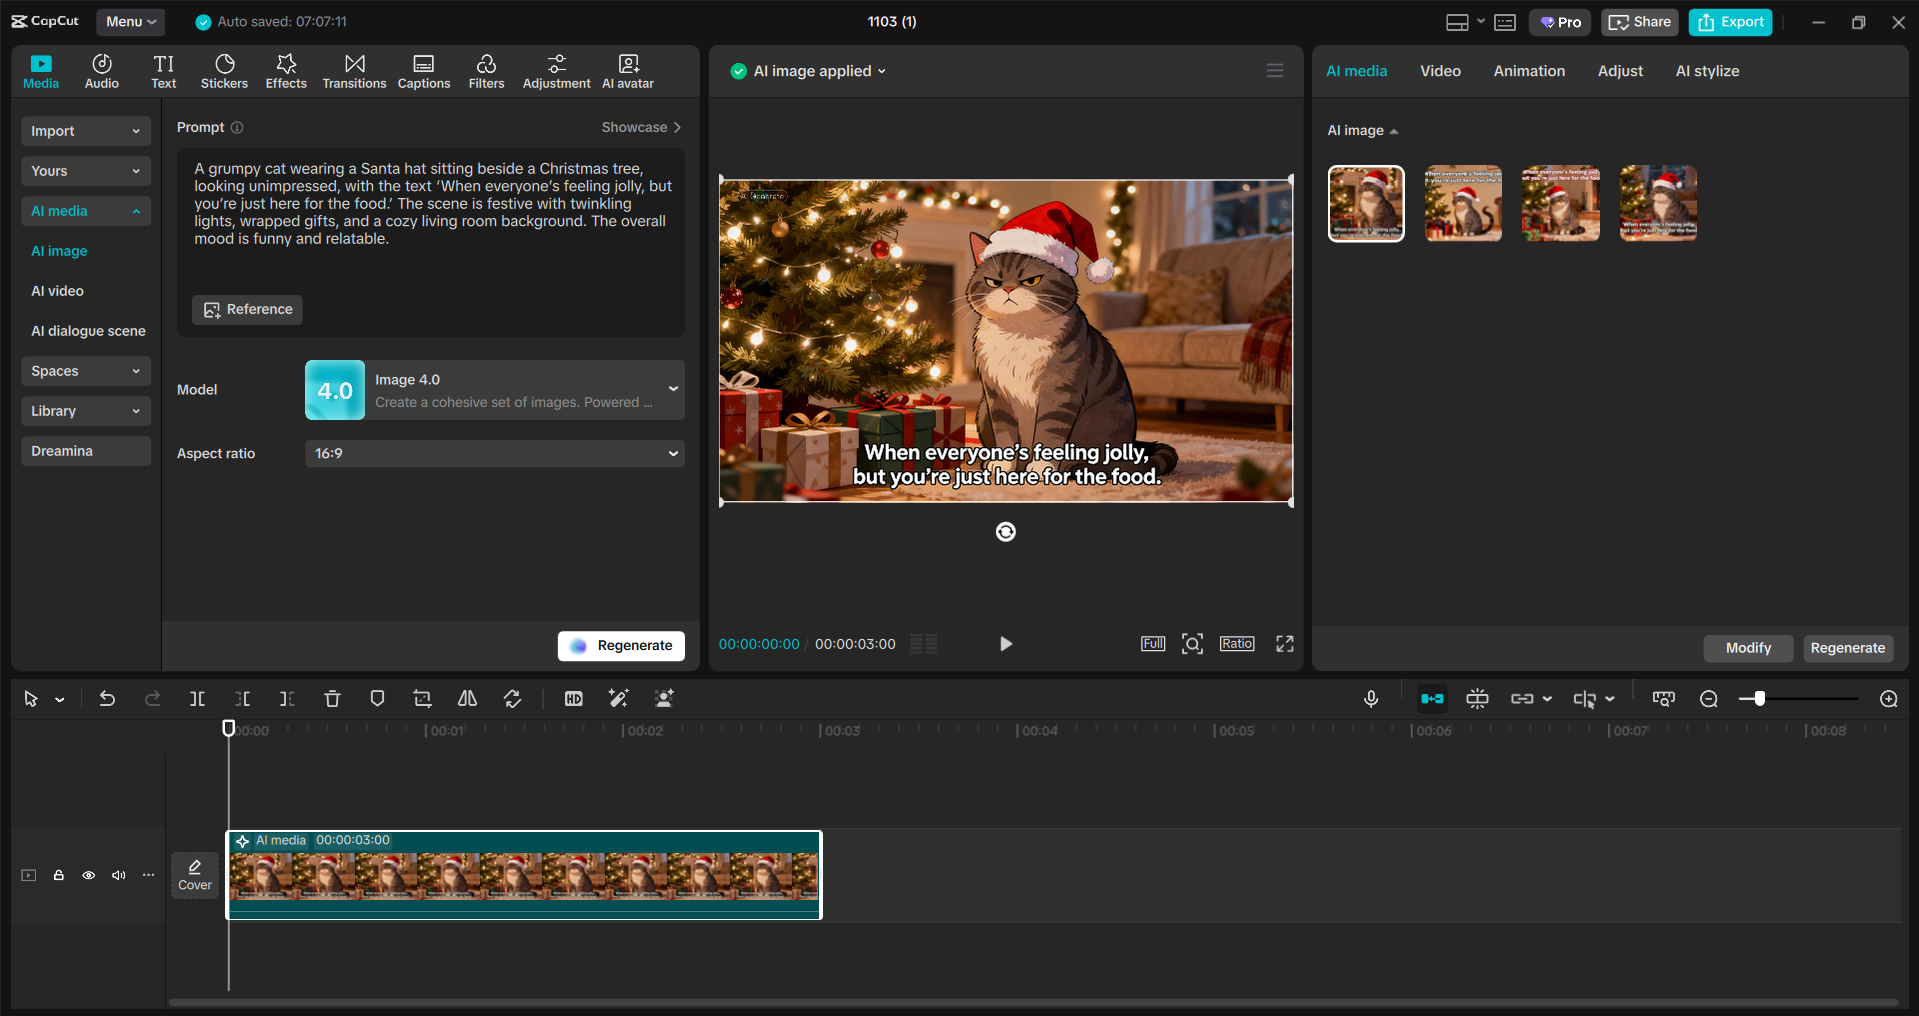Open the Effects panel
1919x1016 pixels.
pos(286,70)
